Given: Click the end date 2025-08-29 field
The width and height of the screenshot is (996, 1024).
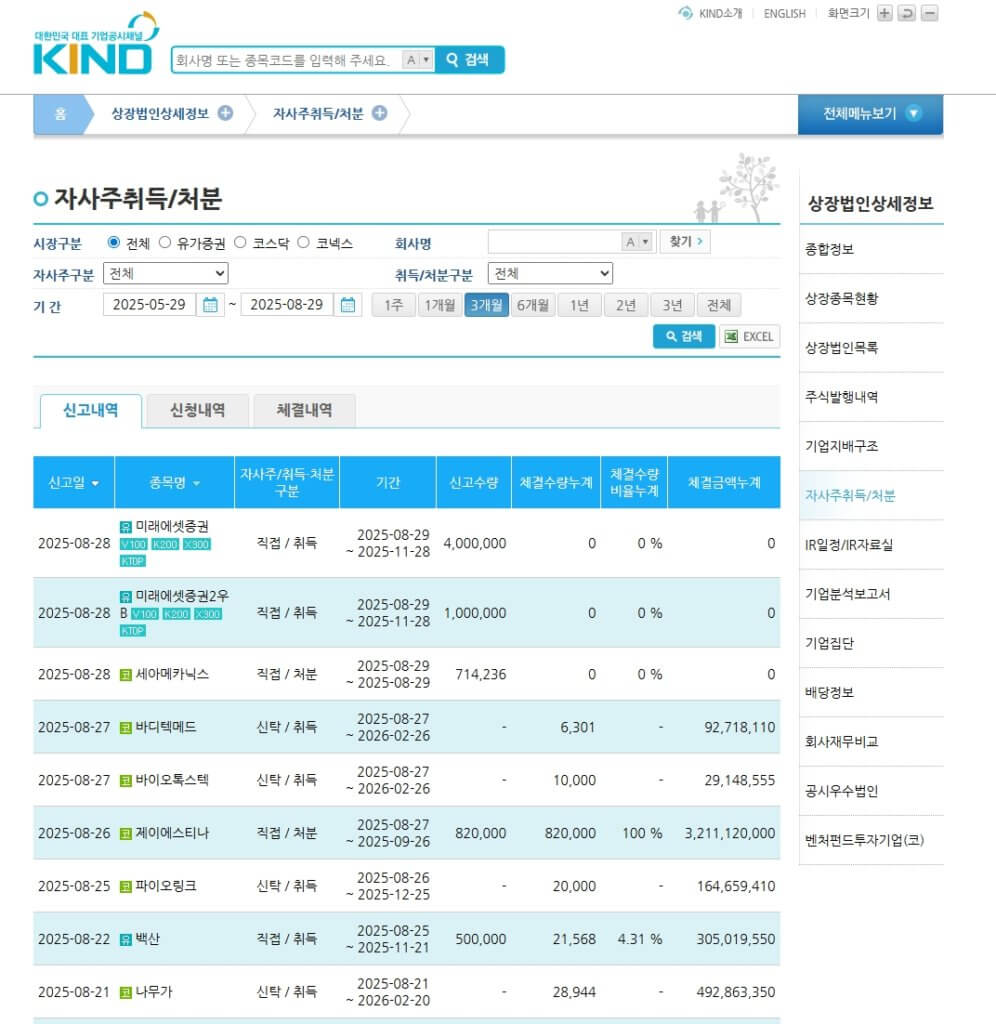Looking at the screenshot, I should tap(287, 305).
